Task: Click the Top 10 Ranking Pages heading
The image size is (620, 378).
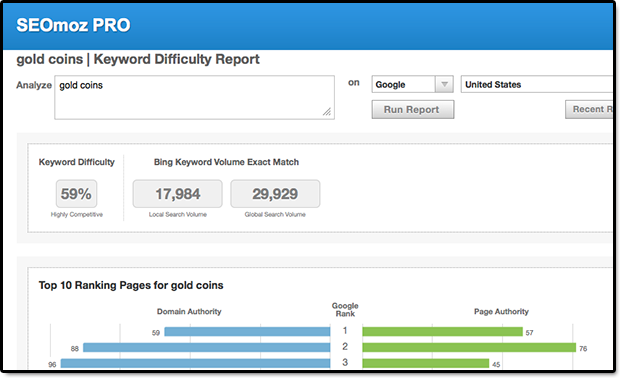Action: [x=131, y=285]
